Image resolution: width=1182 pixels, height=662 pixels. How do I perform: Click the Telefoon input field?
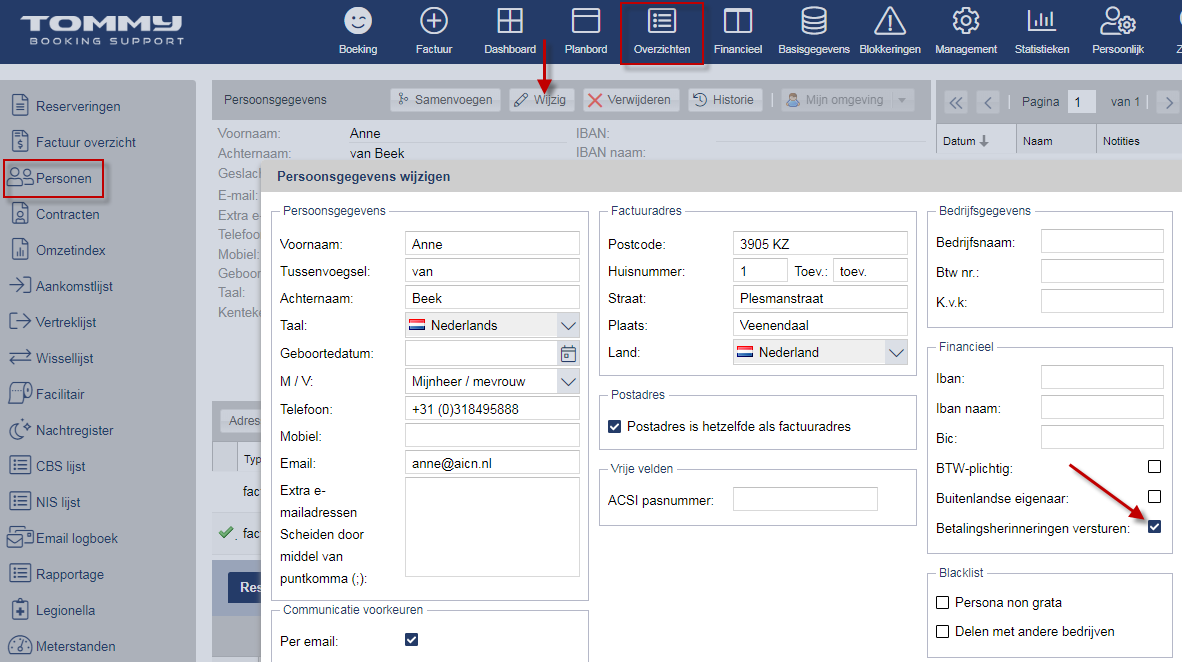(492, 409)
